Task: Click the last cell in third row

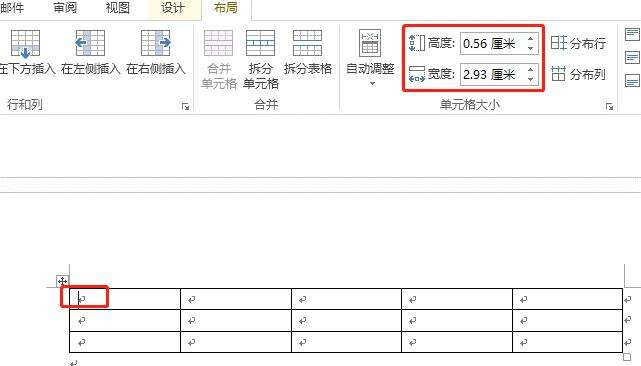Action: [x=567, y=342]
